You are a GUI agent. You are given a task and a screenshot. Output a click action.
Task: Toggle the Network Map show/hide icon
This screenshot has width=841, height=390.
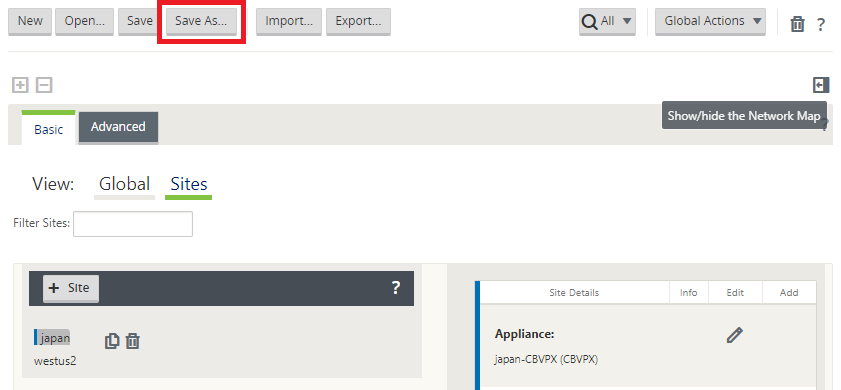tap(821, 85)
